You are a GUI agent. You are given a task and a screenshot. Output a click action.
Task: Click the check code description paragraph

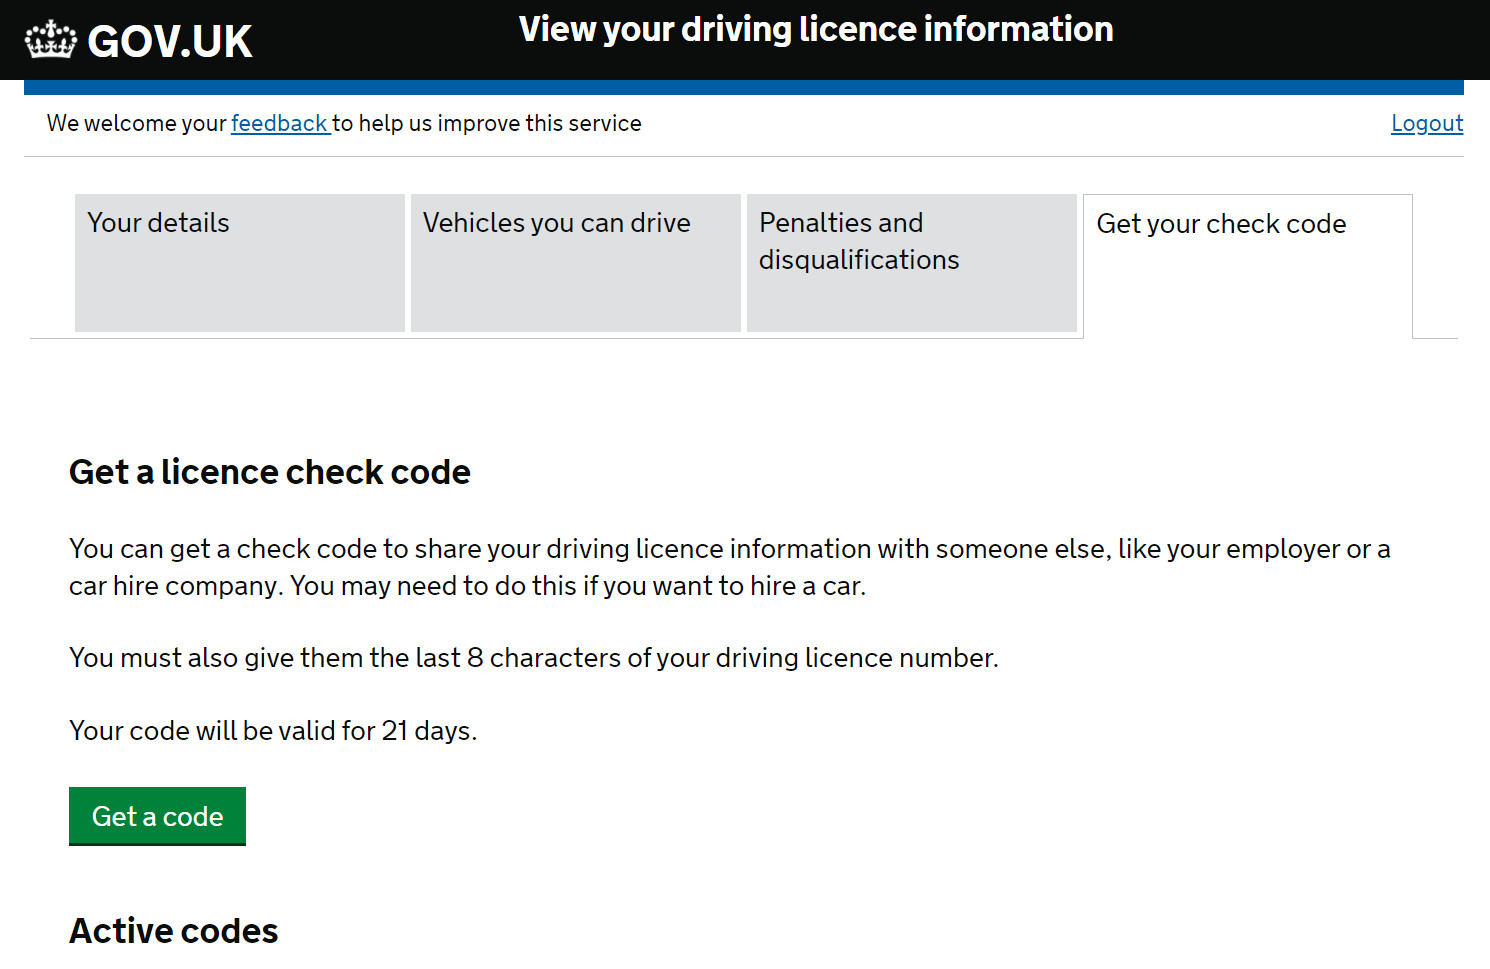click(728, 567)
